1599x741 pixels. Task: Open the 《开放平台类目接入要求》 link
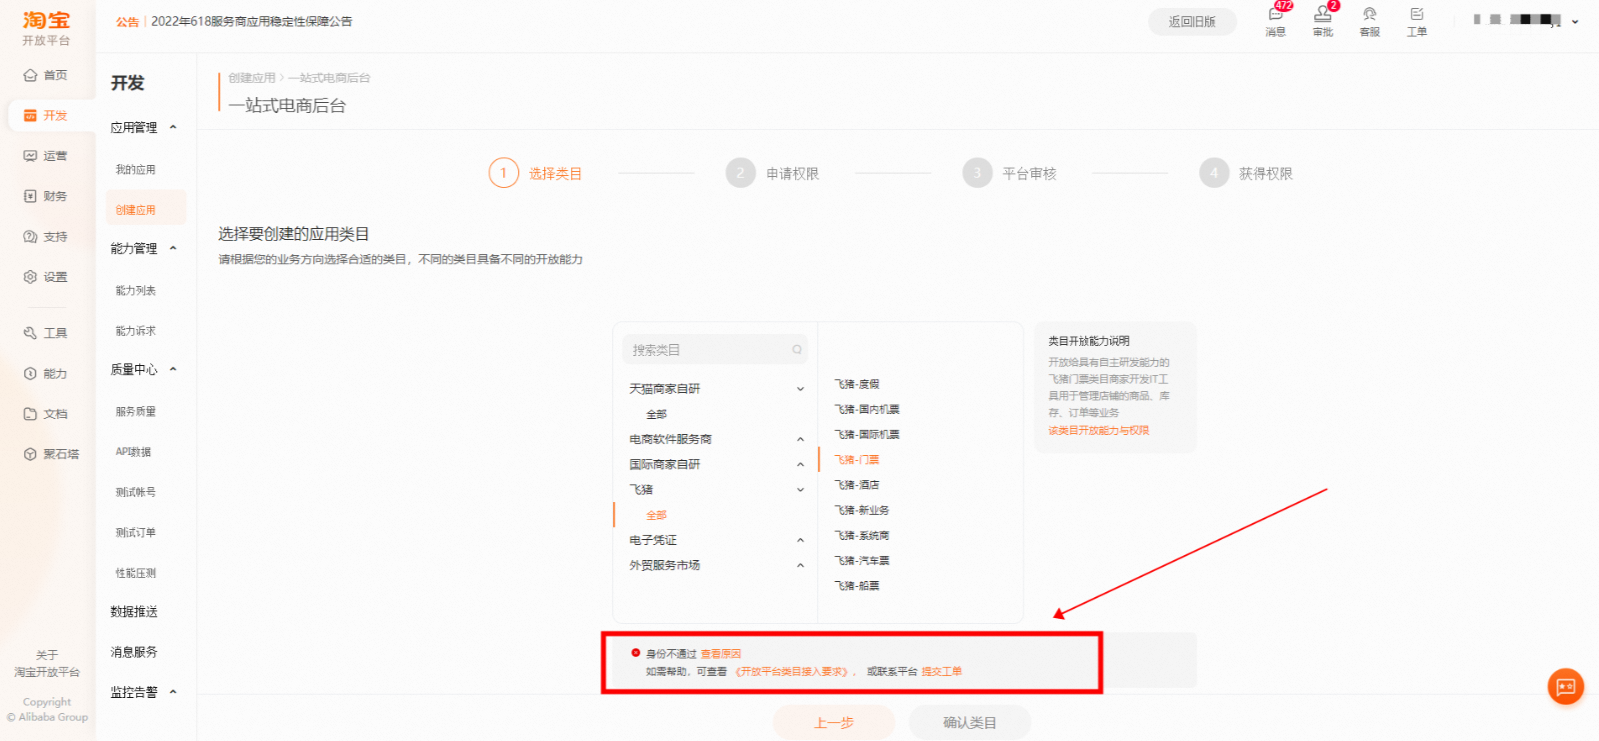click(x=791, y=672)
